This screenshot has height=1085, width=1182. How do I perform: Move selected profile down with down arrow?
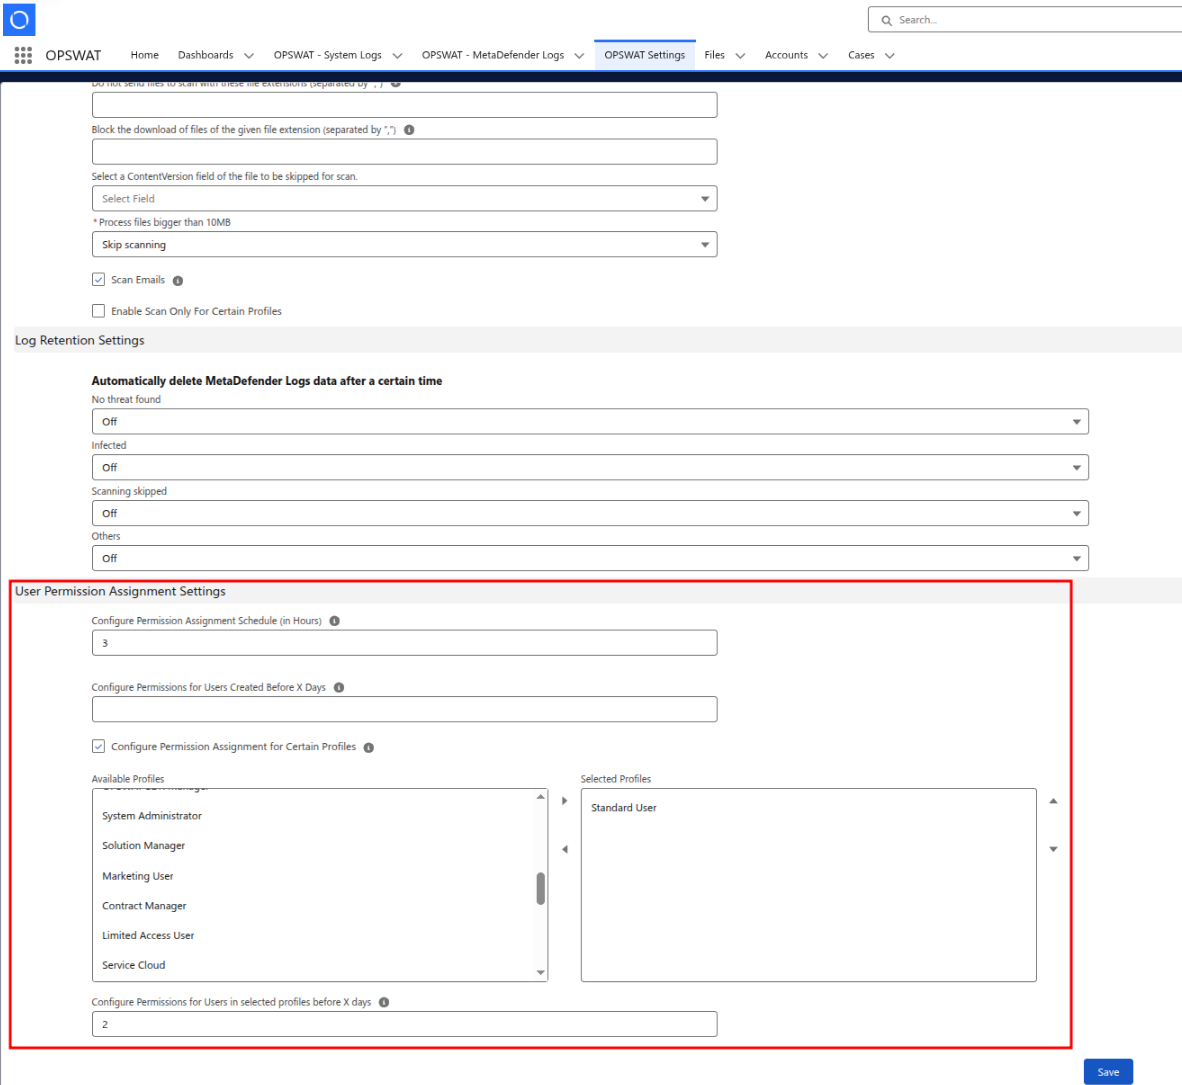[1053, 849]
